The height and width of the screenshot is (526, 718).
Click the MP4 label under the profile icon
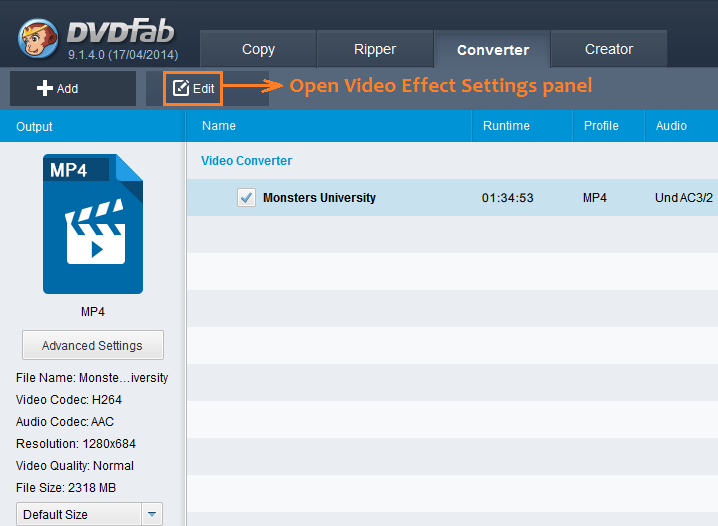pyautogui.click(x=93, y=312)
